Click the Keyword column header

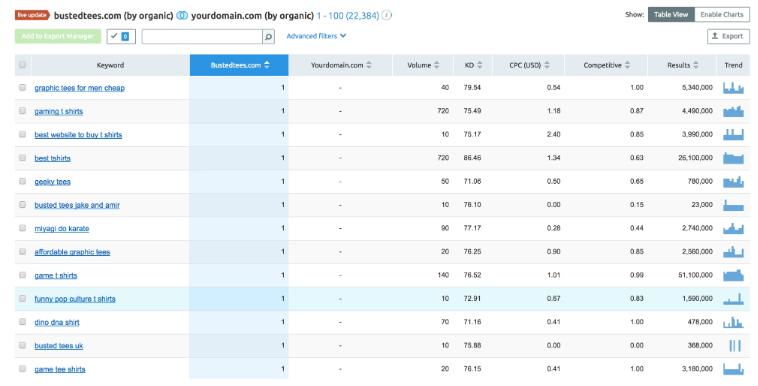pyautogui.click(x=110, y=65)
